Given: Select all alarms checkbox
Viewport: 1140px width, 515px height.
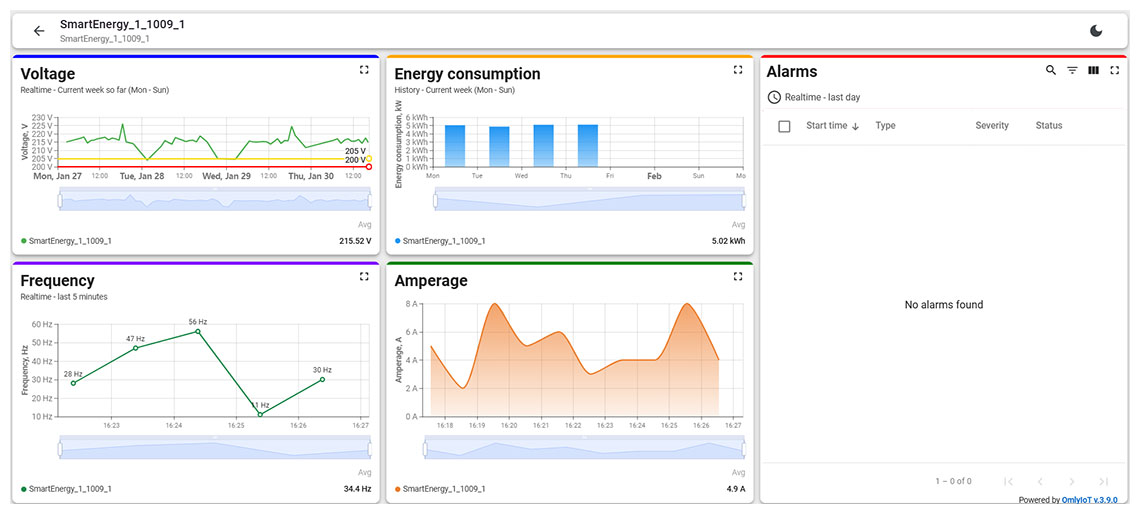Looking at the screenshot, I should coord(784,126).
